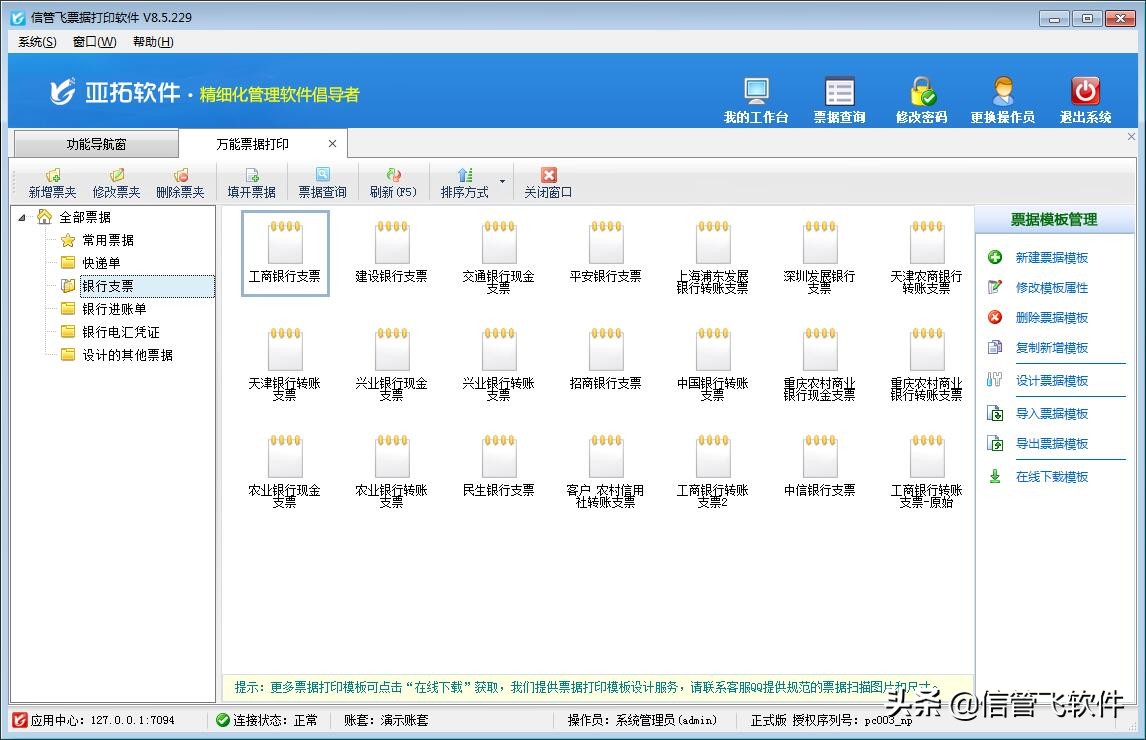Image resolution: width=1146 pixels, height=740 pixels.
Task: Select the 平安银行支票 template
Action: click(x=606, y=253)
